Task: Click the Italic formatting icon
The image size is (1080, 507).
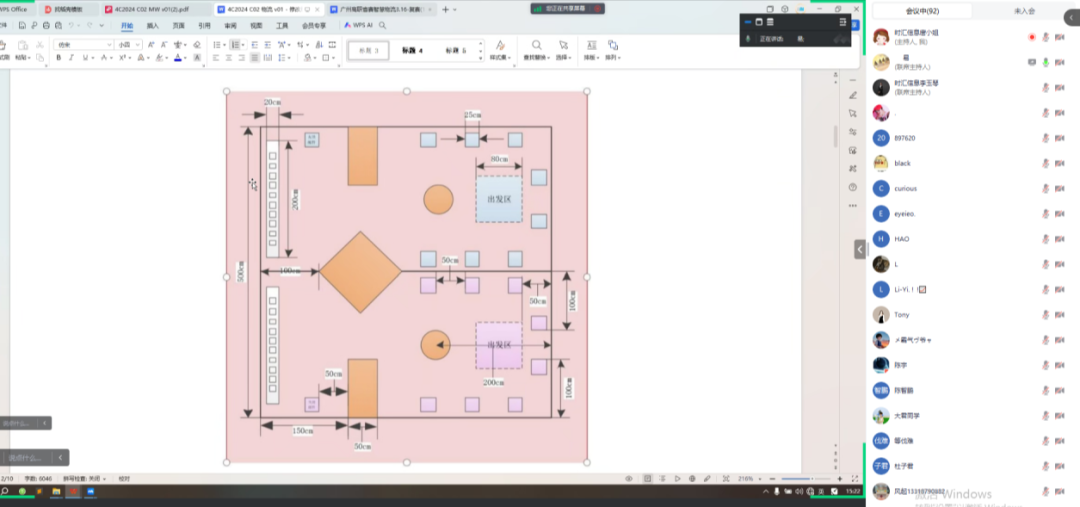Action: coord(72,58)
